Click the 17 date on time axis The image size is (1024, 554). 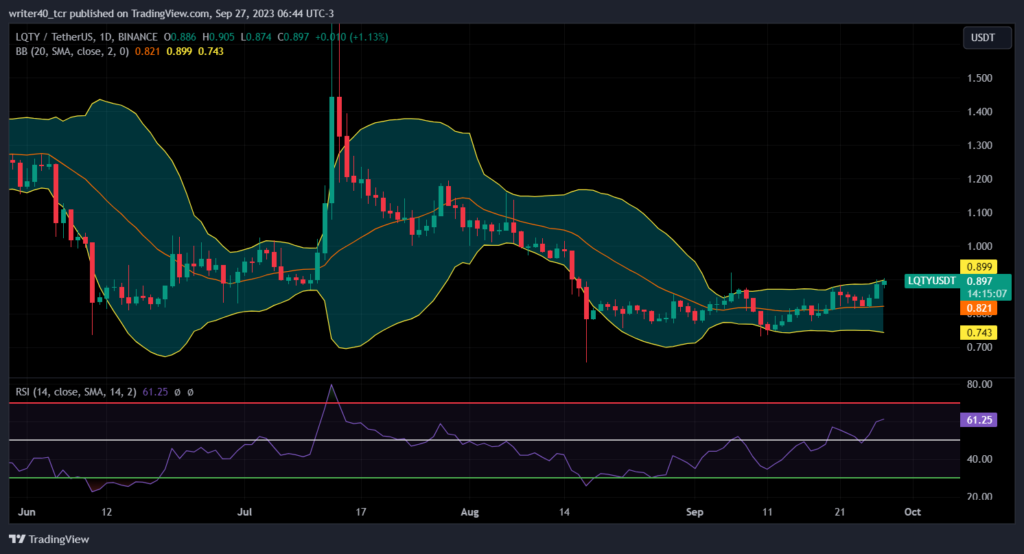point(360,512)
